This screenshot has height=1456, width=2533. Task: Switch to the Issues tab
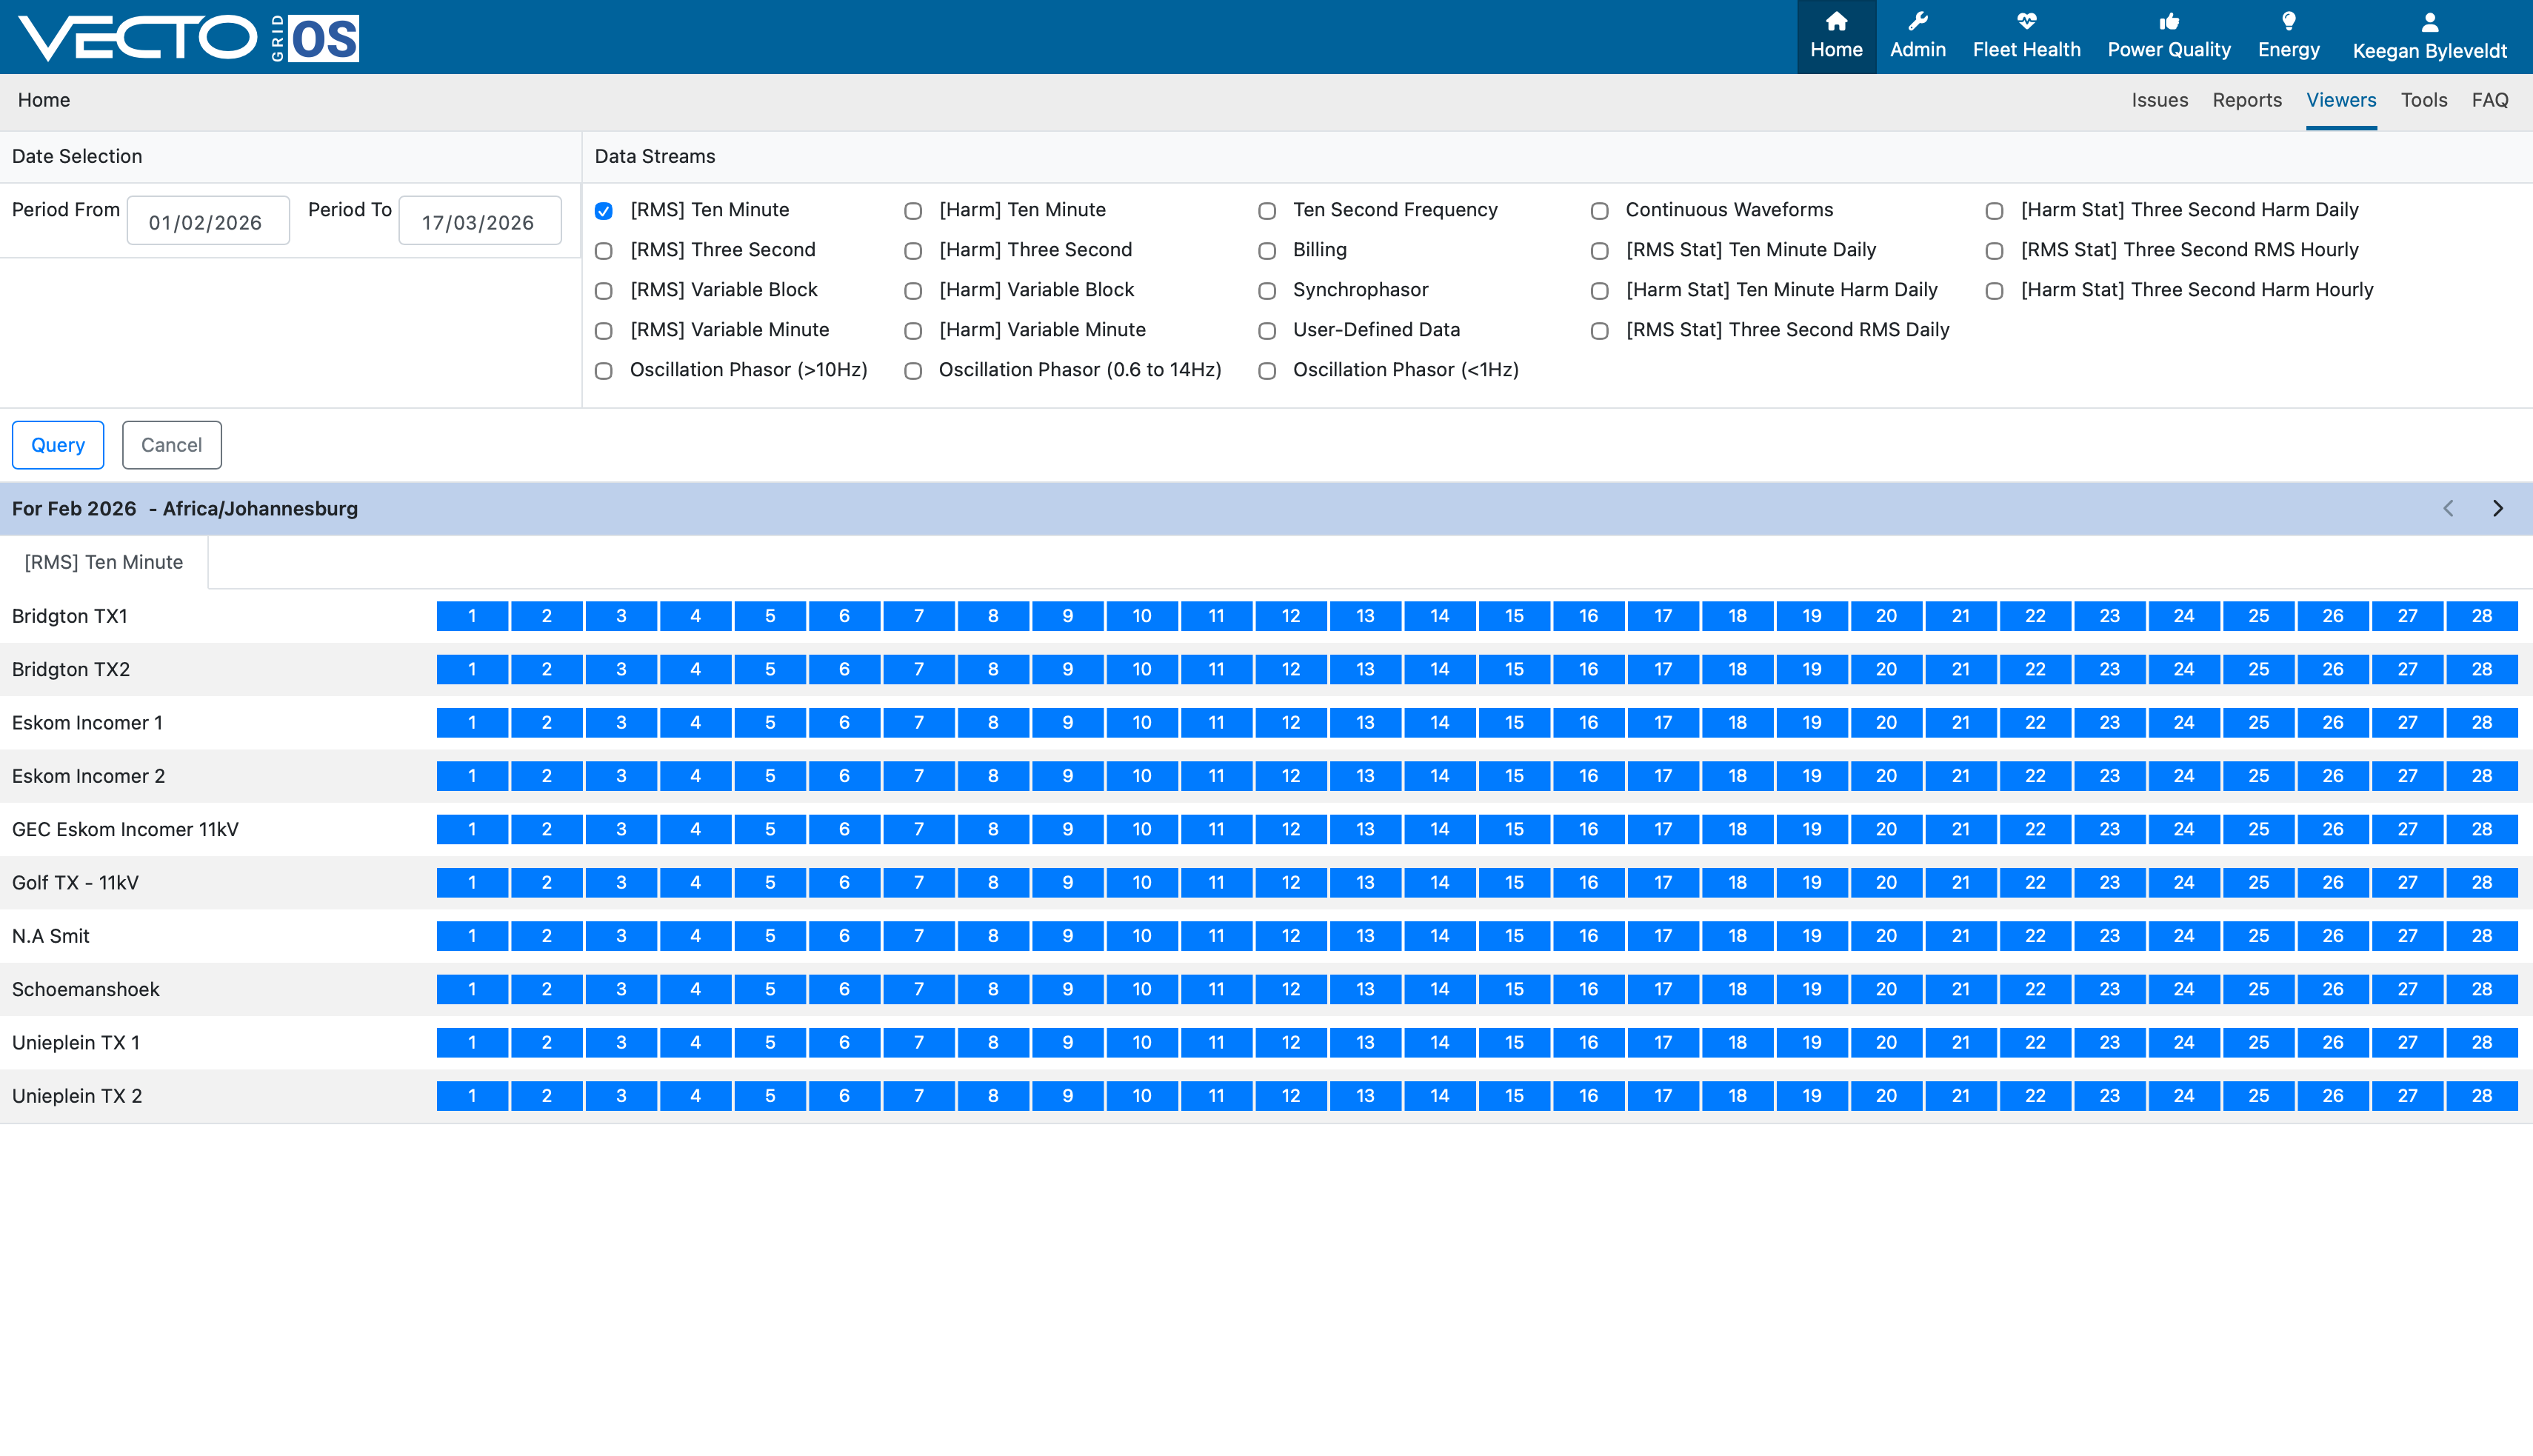[x=2159, y=100]
